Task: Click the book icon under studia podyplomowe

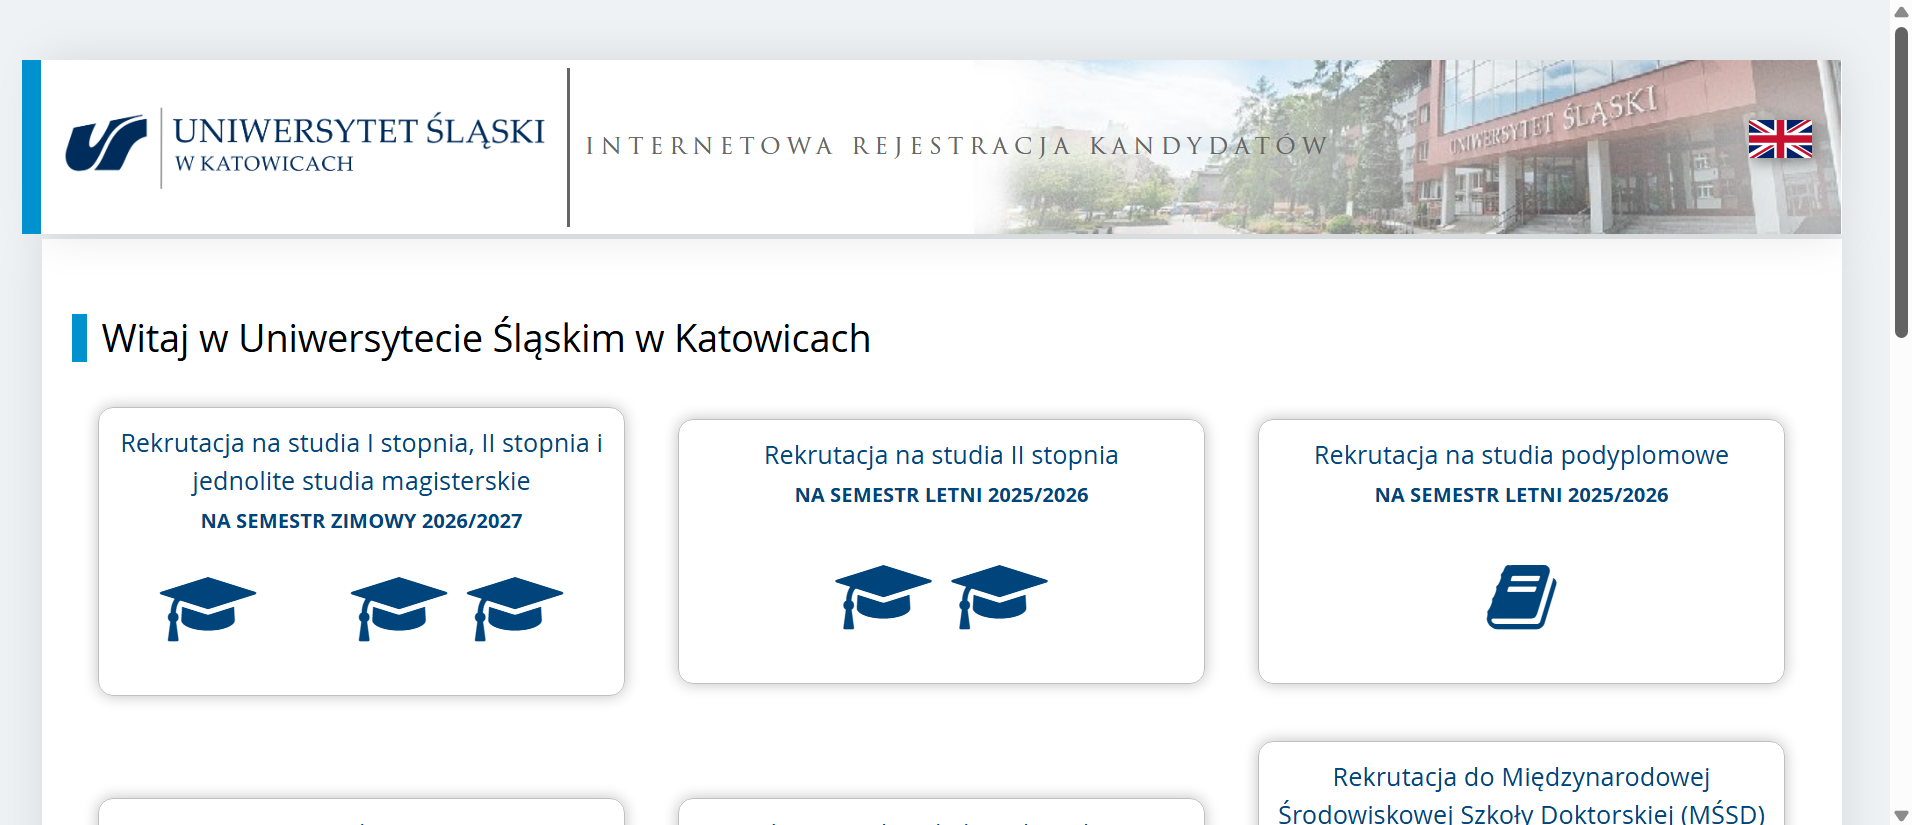Action: tap(1521, 597)
